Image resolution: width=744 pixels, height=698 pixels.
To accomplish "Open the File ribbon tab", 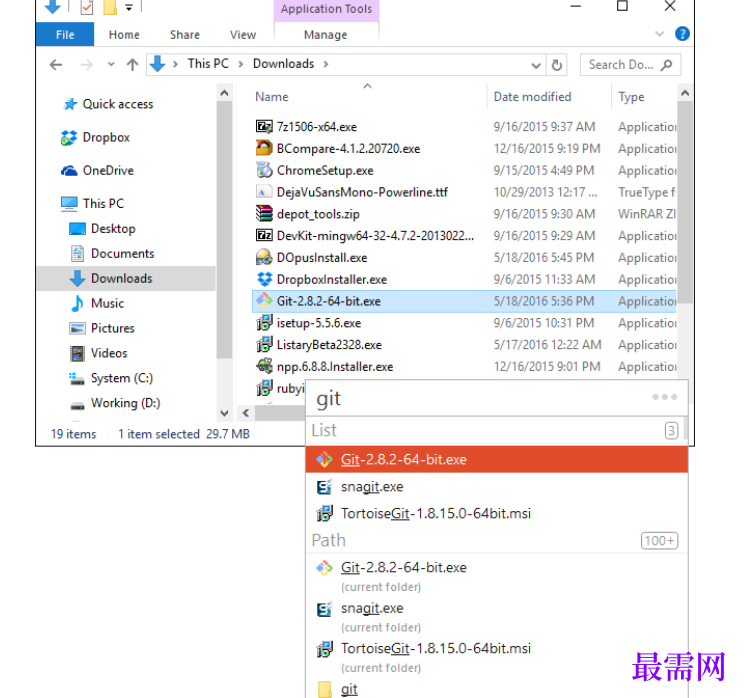I will click(x=65, y=35).
